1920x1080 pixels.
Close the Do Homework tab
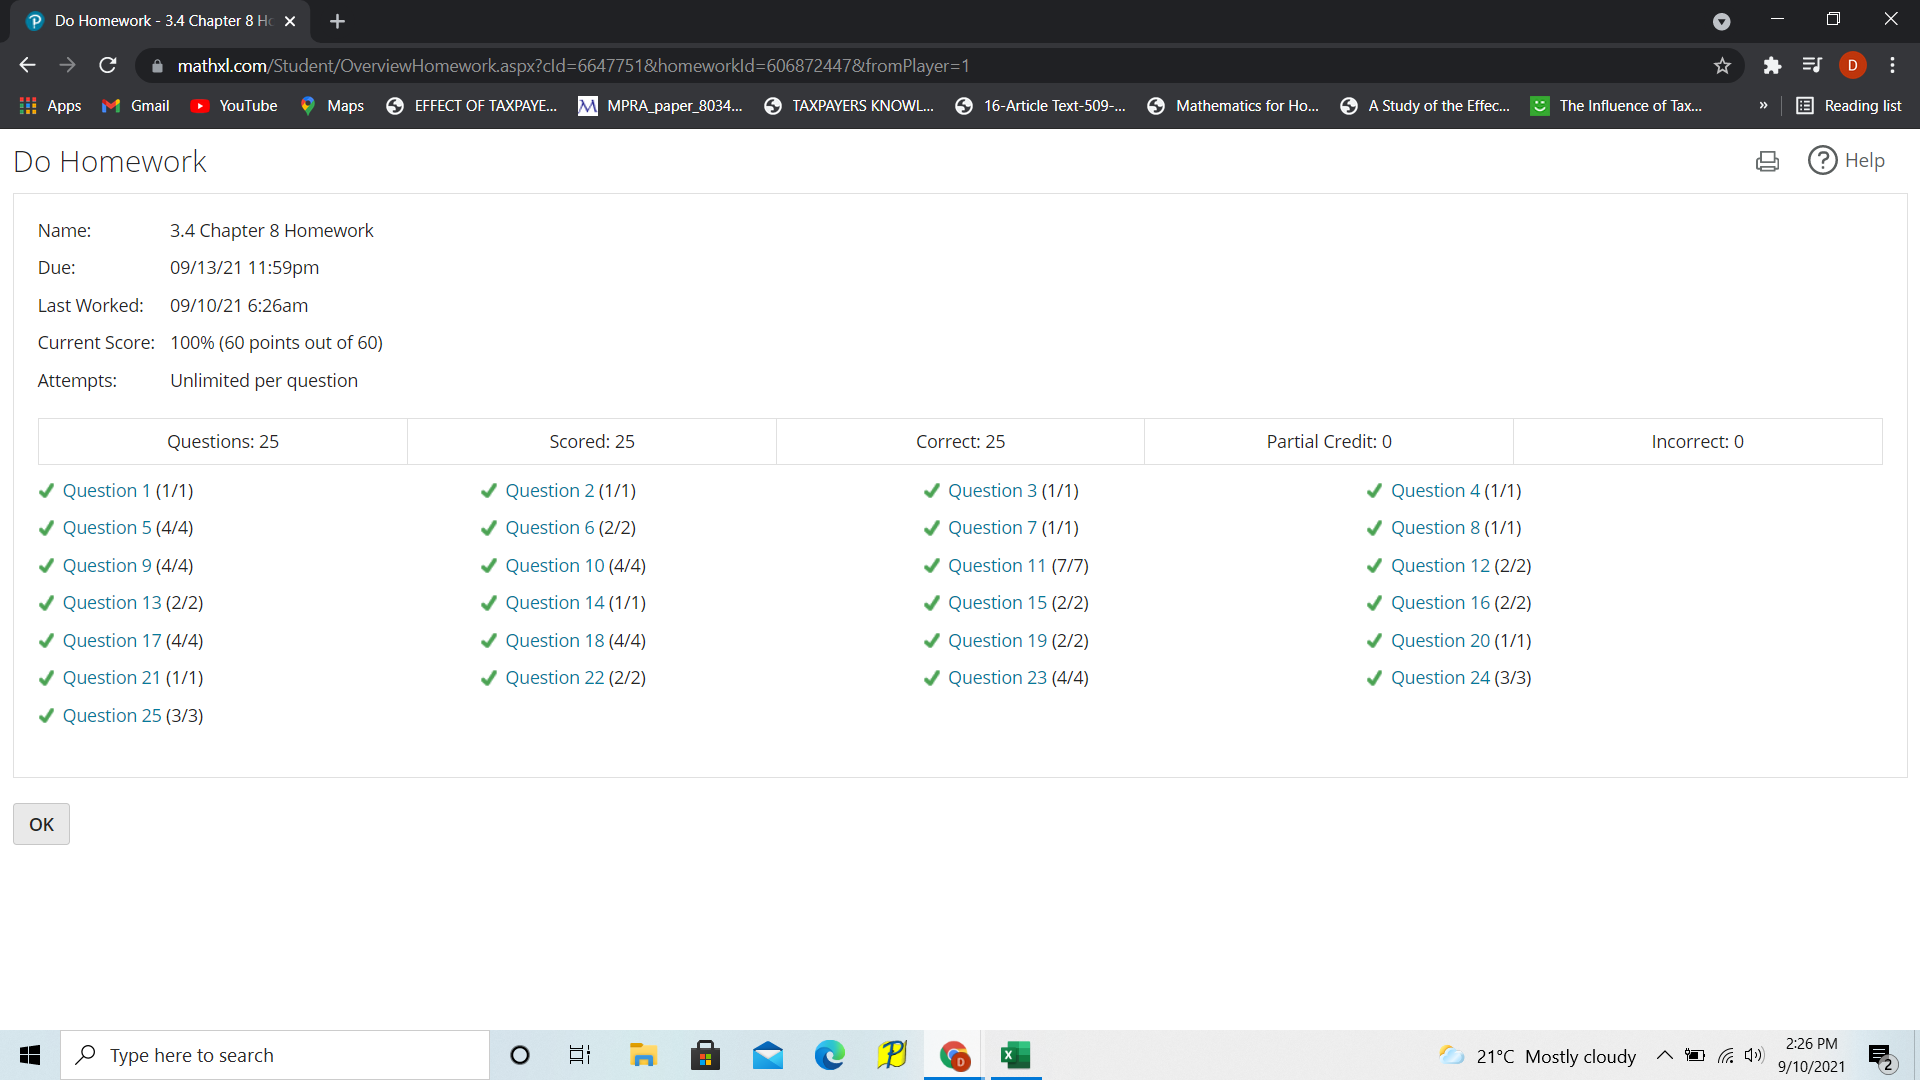coord(290,21)
